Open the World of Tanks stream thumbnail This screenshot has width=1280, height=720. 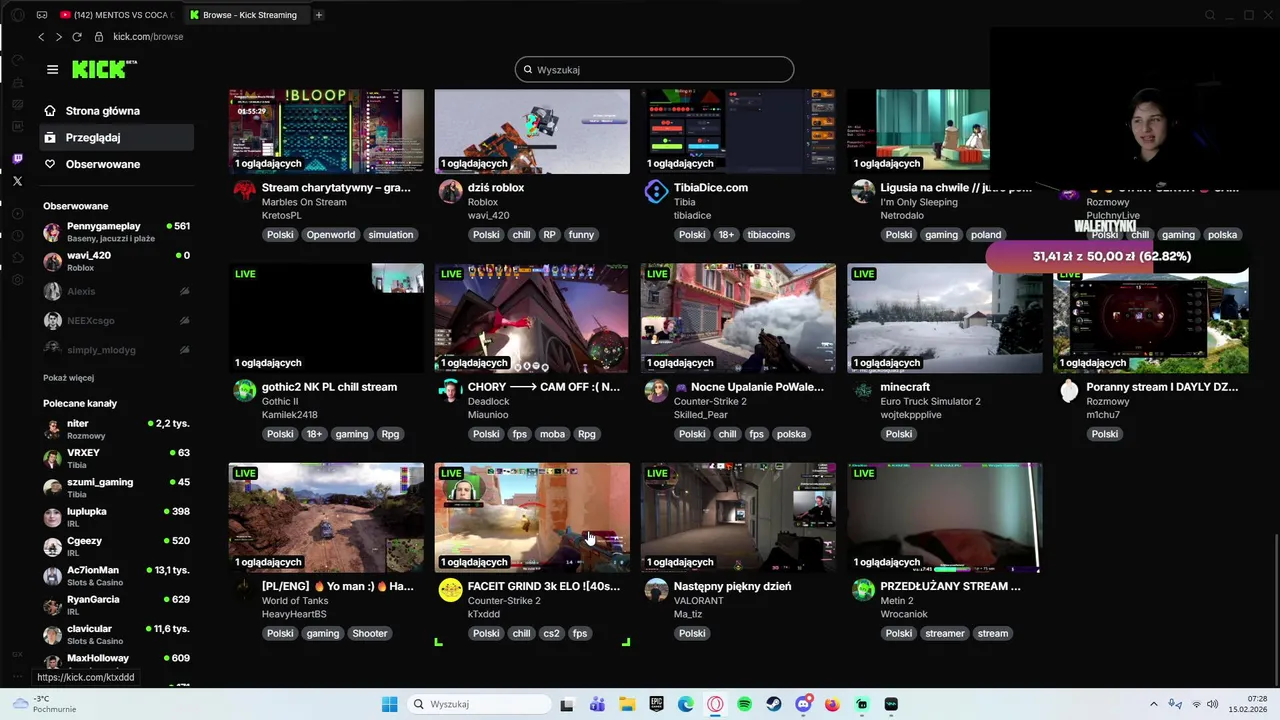click(326, 517)
